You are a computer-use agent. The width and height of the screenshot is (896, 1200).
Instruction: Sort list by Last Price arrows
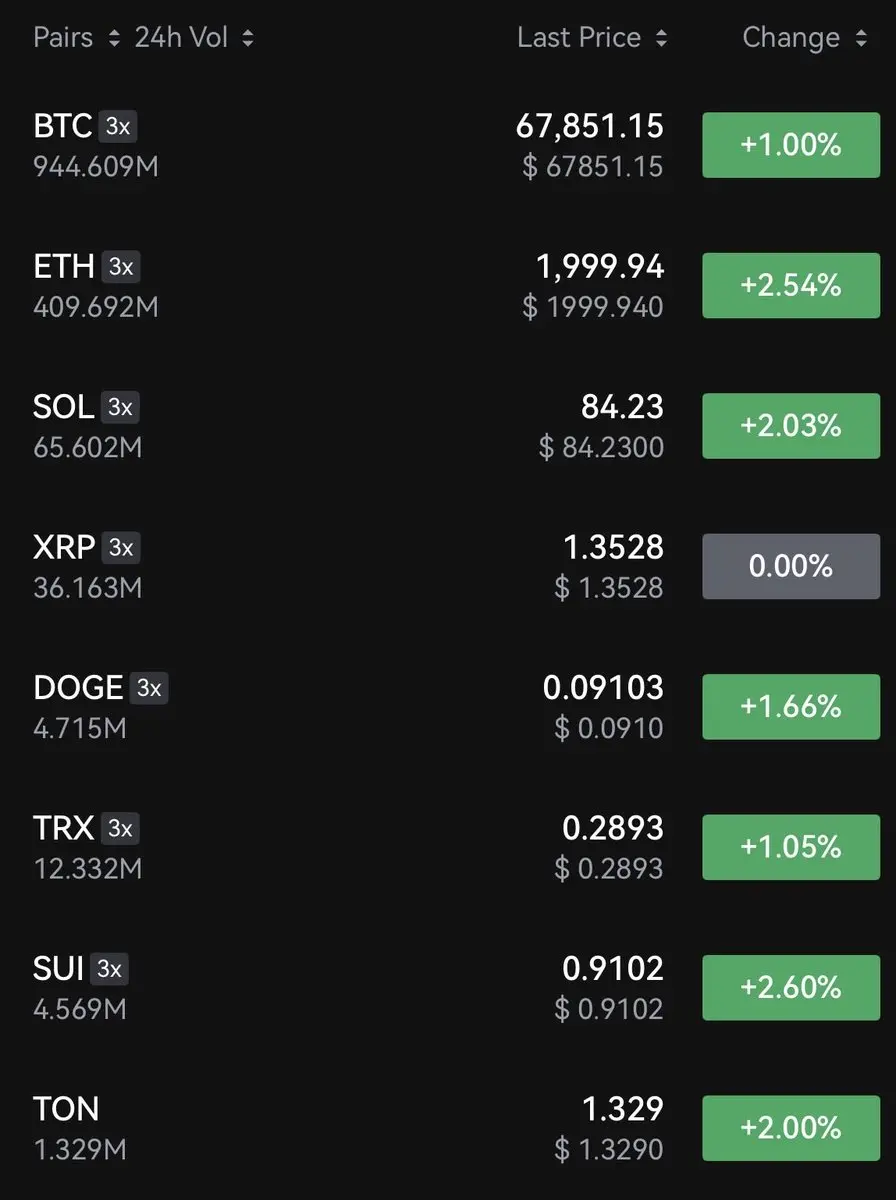coord(661,38)
